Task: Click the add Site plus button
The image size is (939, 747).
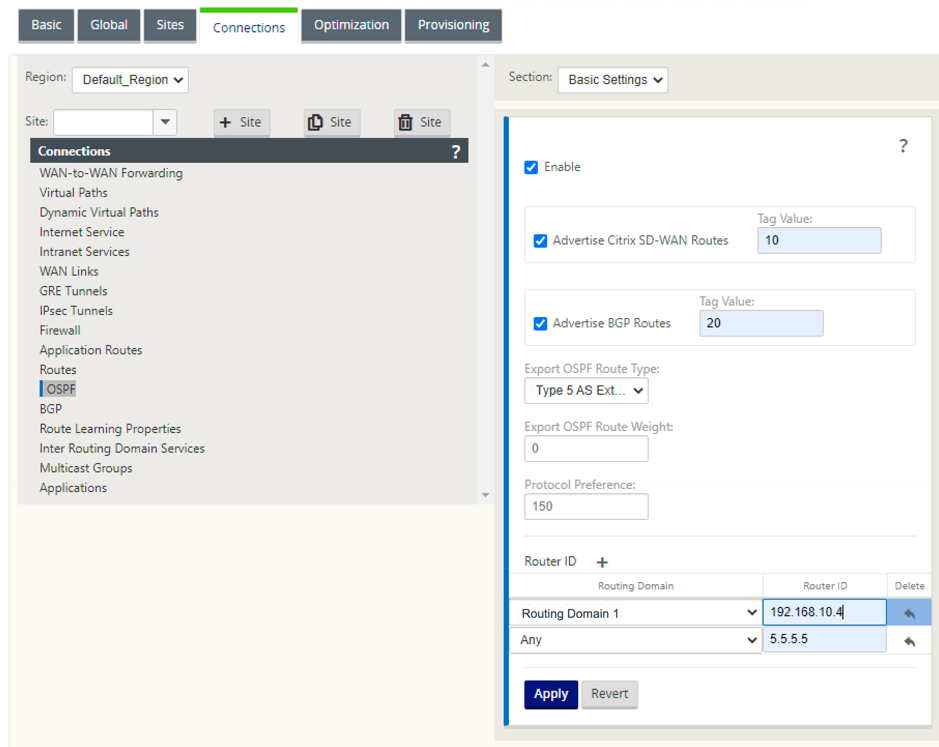Action: [241, 122]
